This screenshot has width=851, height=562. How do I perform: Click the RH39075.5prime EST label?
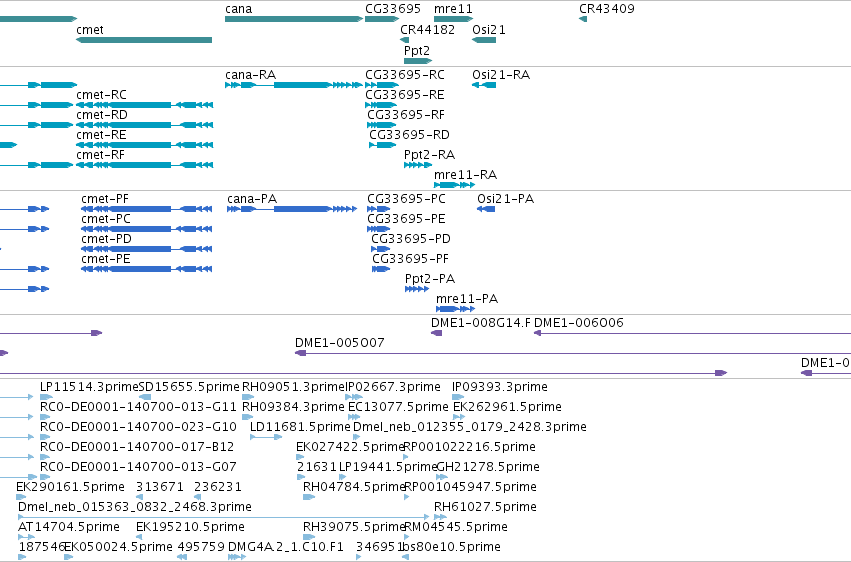354,527
